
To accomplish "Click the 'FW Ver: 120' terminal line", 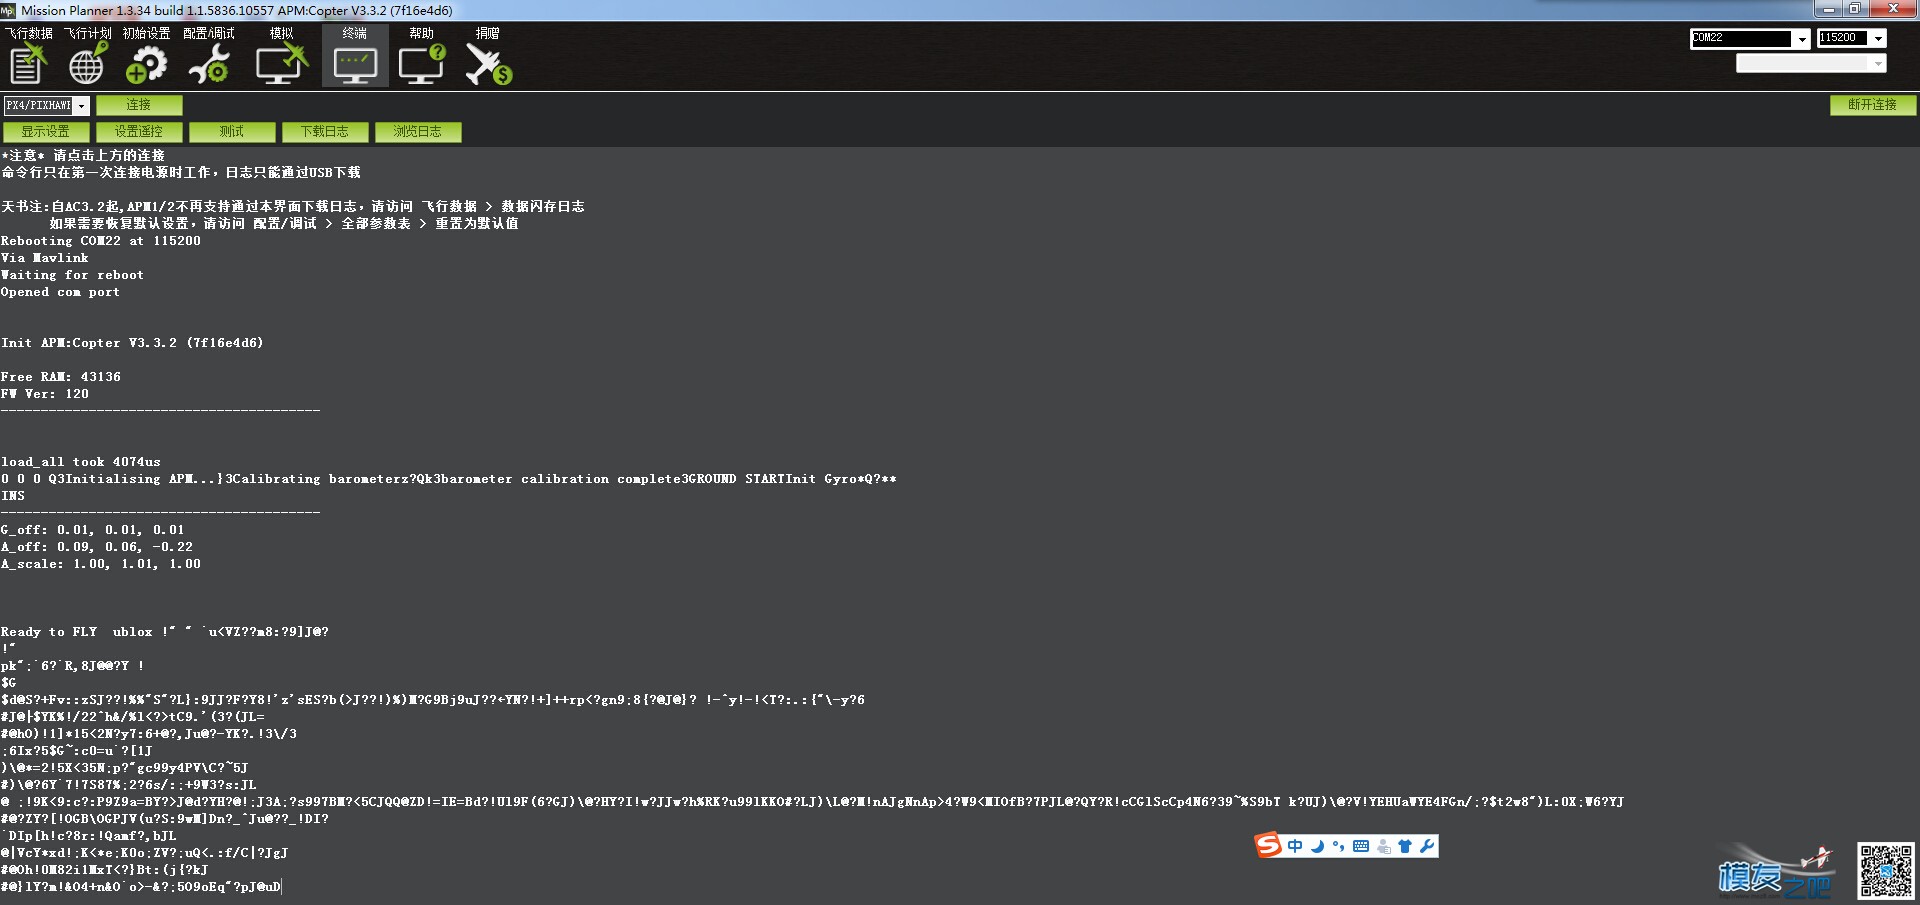I will pyautogui.click(x=45, y=394).
